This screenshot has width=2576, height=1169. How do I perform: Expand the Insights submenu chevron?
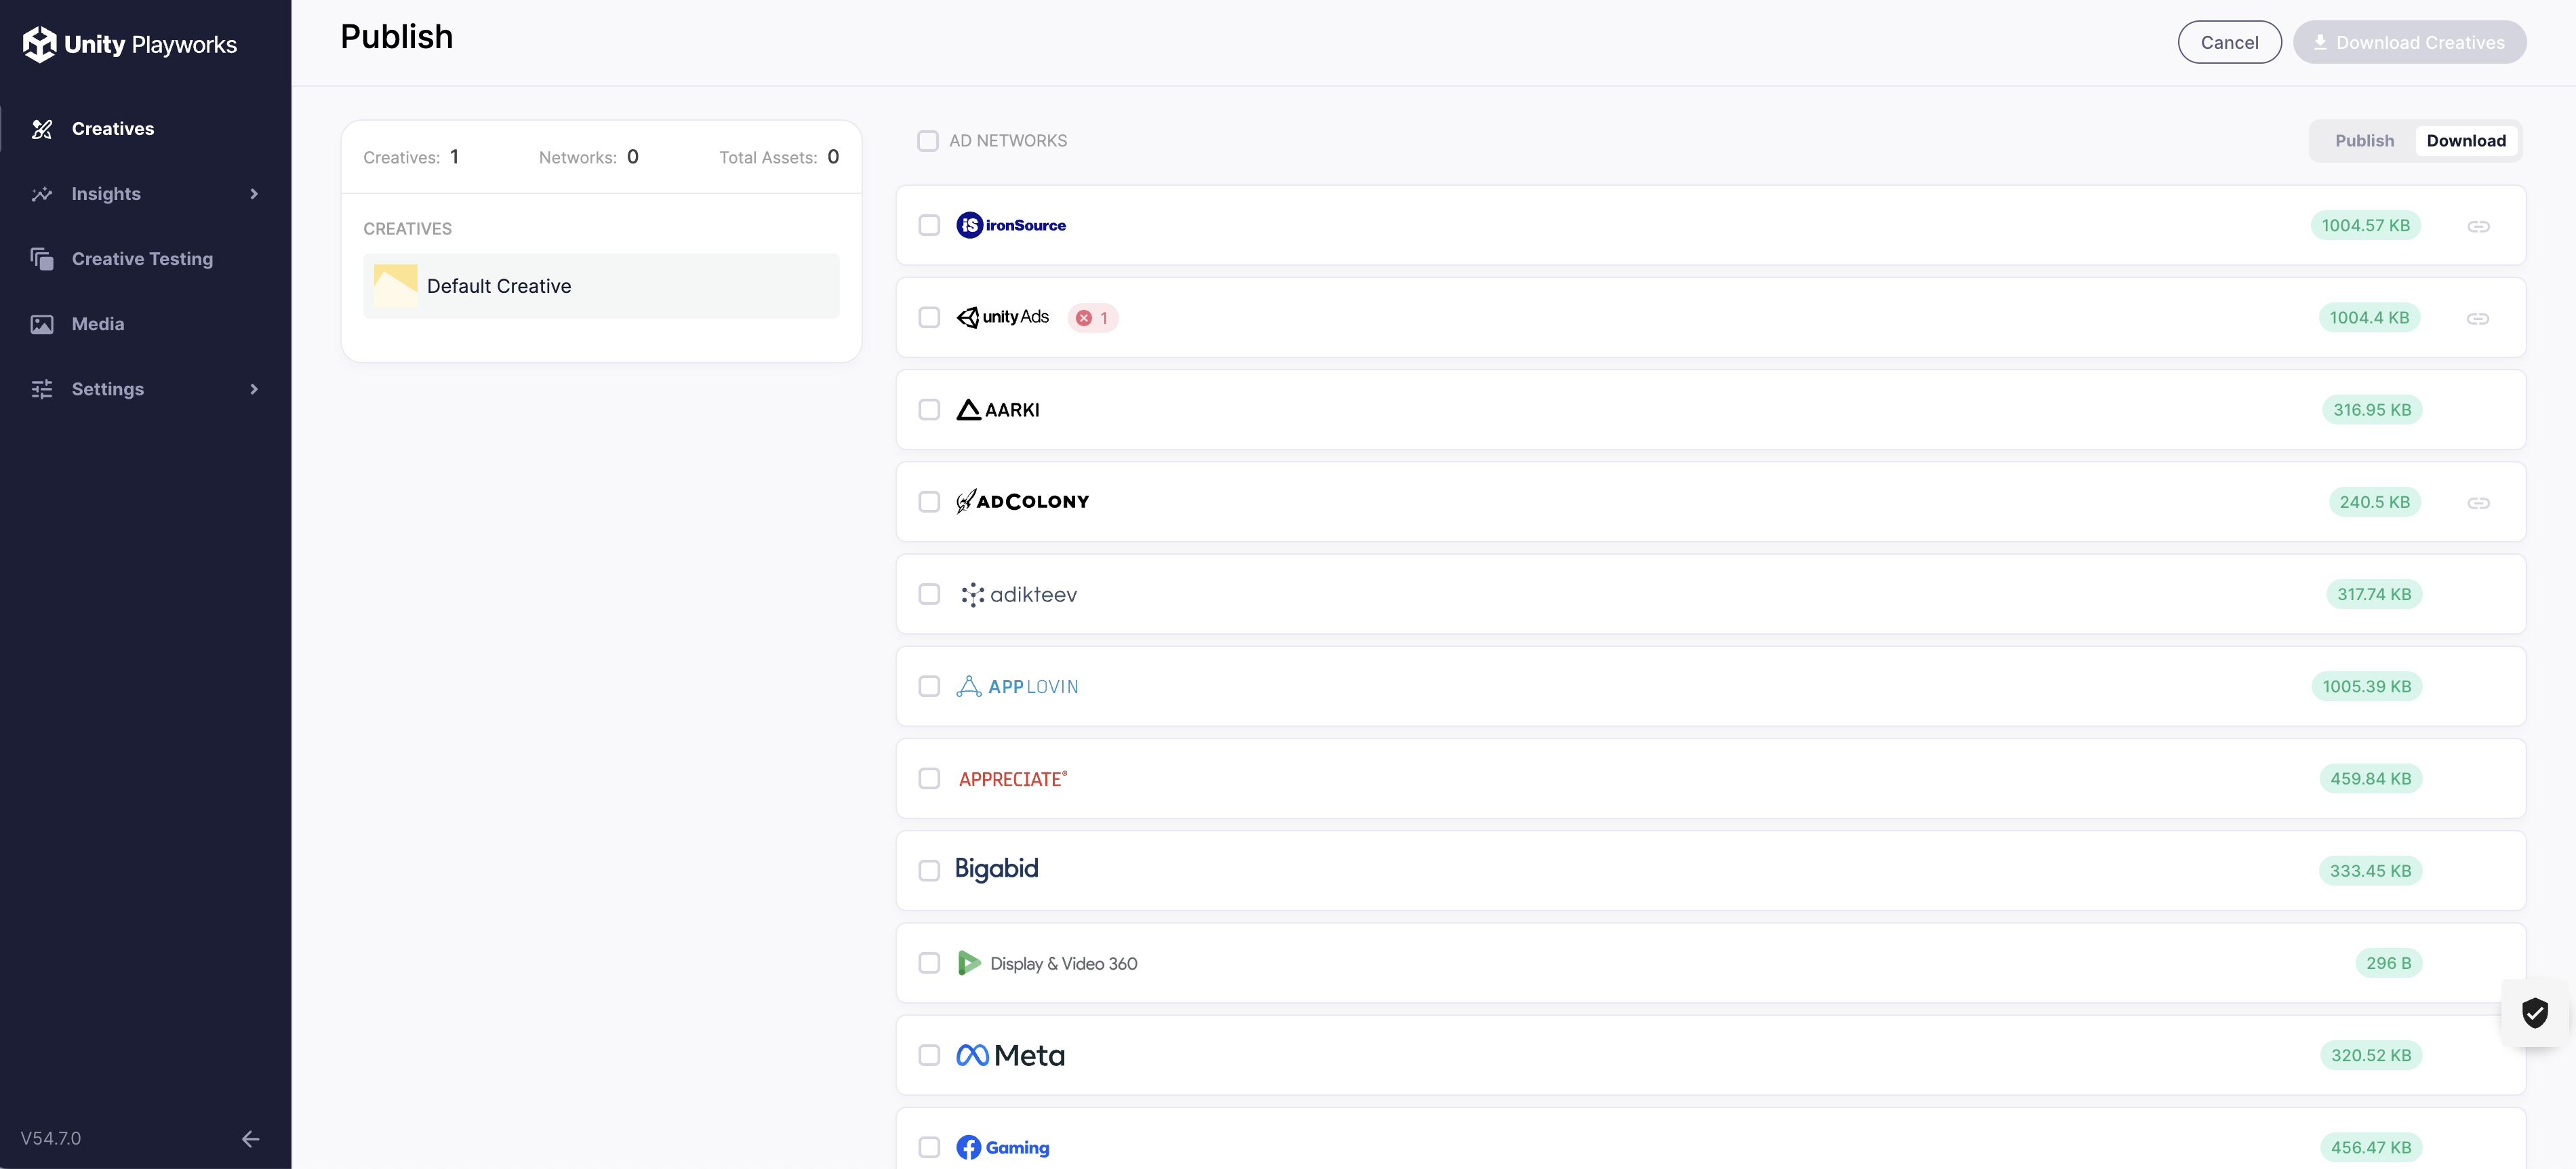point(254,194)
